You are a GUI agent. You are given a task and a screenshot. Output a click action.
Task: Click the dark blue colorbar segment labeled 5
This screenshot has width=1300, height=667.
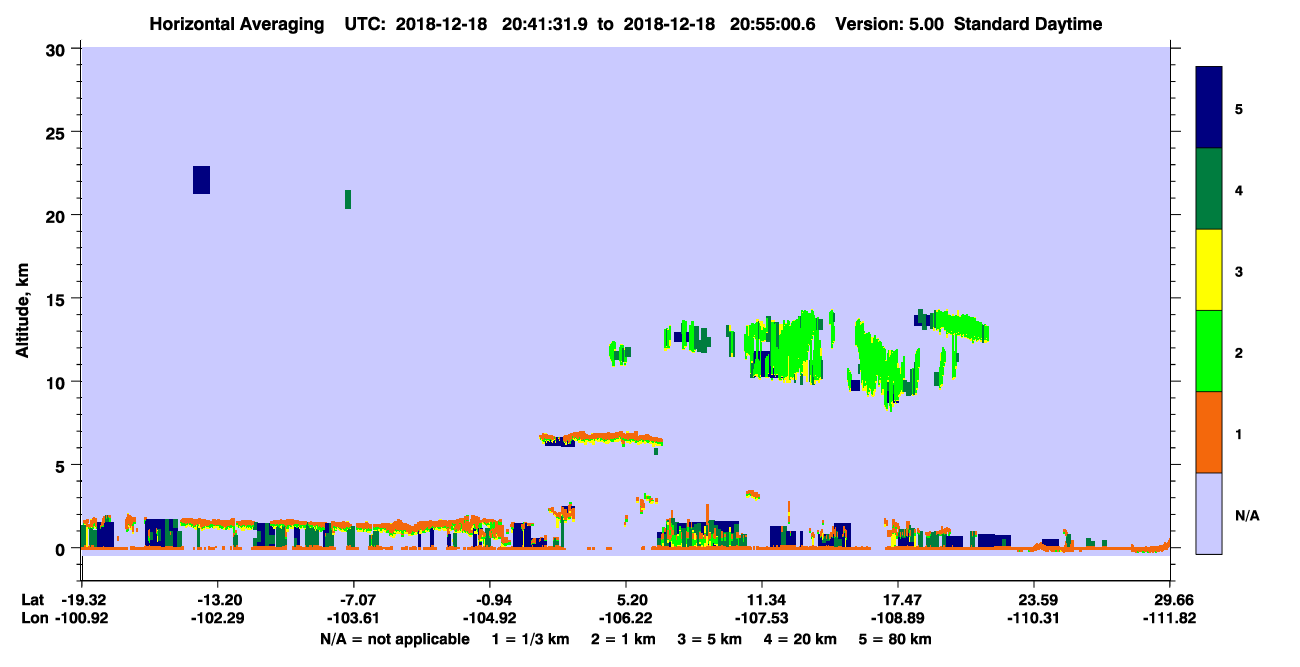1209,107
